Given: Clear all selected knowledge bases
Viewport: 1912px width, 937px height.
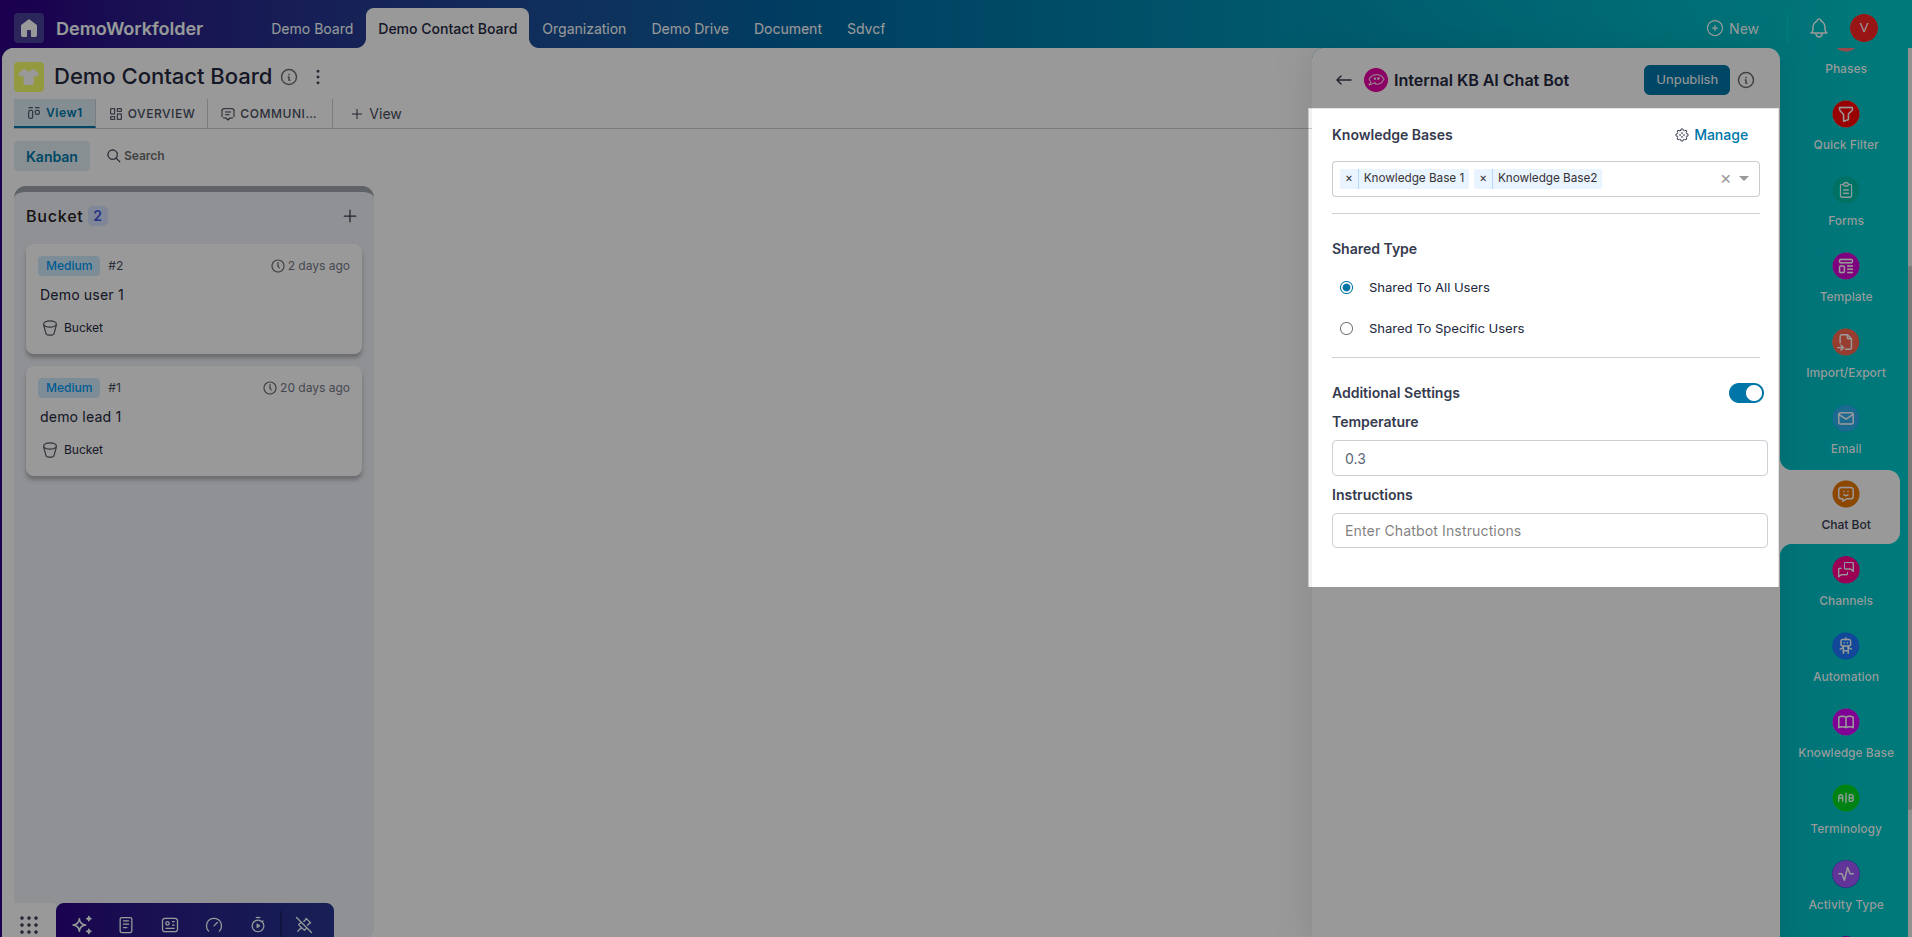Looking at the screenshot, I should pos(1725,179).
